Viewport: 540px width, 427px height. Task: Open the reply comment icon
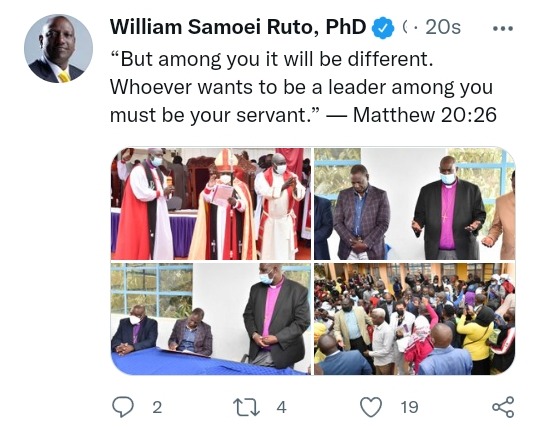coord(123,407)
